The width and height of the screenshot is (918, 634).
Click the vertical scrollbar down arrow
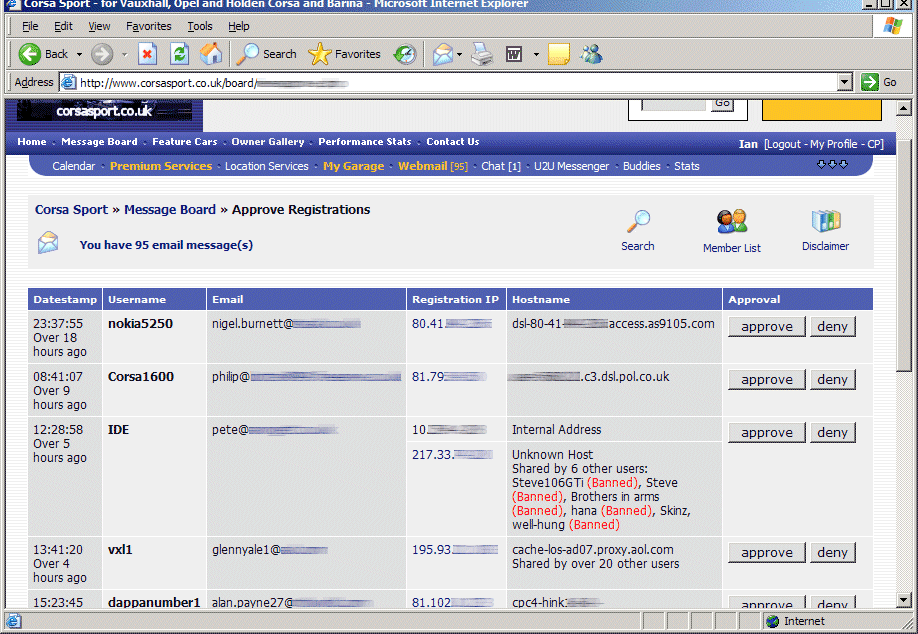[x=904, y=600]
